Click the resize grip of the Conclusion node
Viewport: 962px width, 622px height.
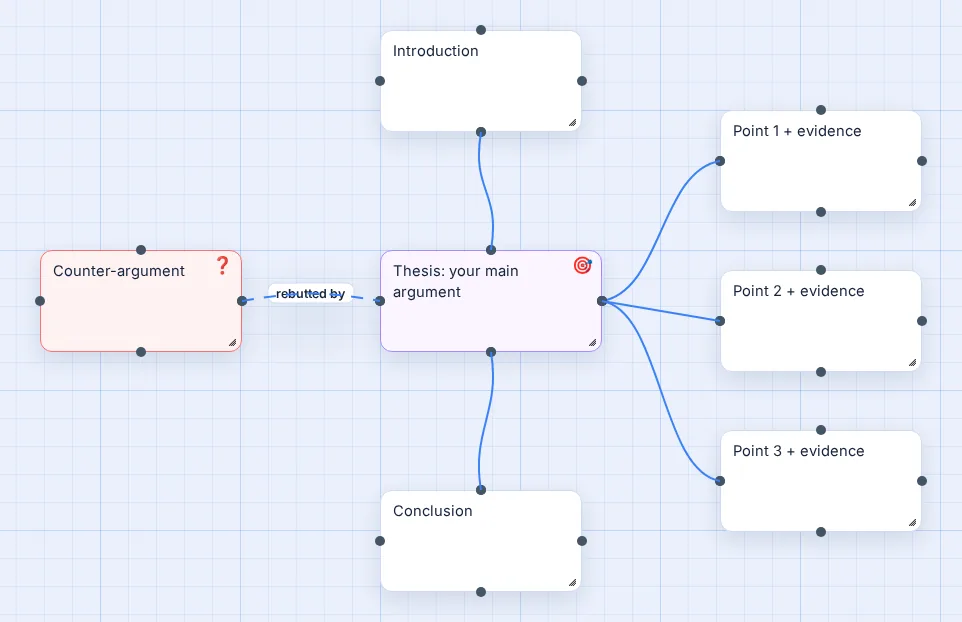point(572,582)
